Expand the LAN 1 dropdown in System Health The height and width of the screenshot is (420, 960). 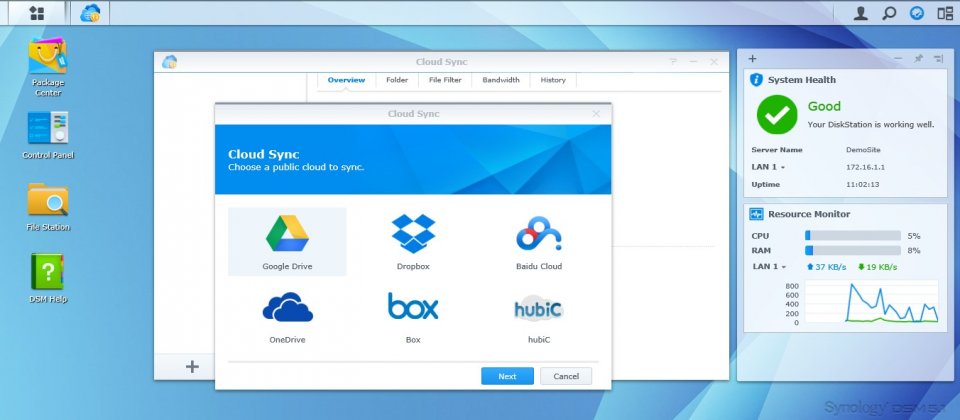pos(768,167)
